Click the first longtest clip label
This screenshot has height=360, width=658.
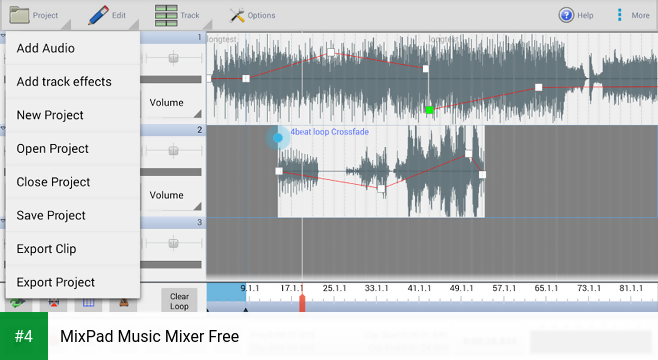[x=222, y=39]
